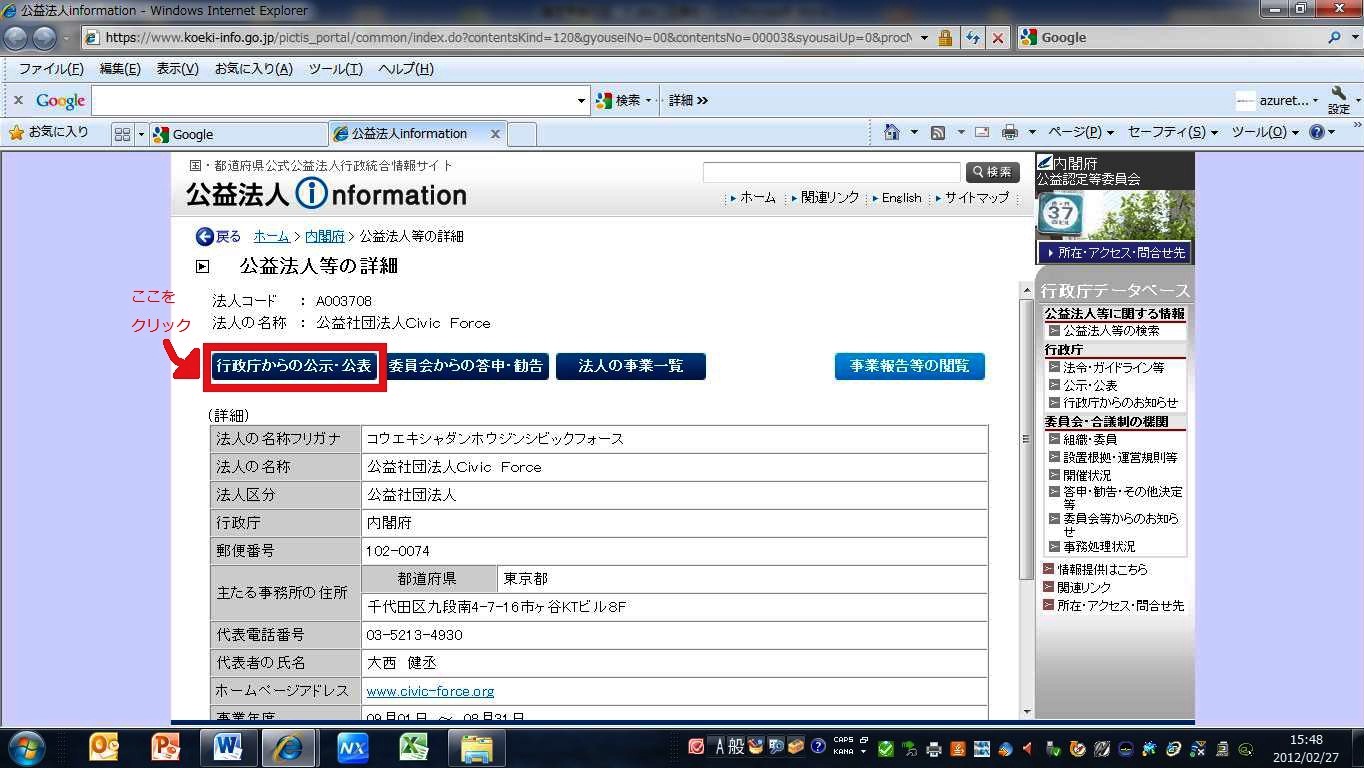Click the 戻る back link
Viewport: 1364px width, 770px height.
pyautogui.click(x=219, y=236)
